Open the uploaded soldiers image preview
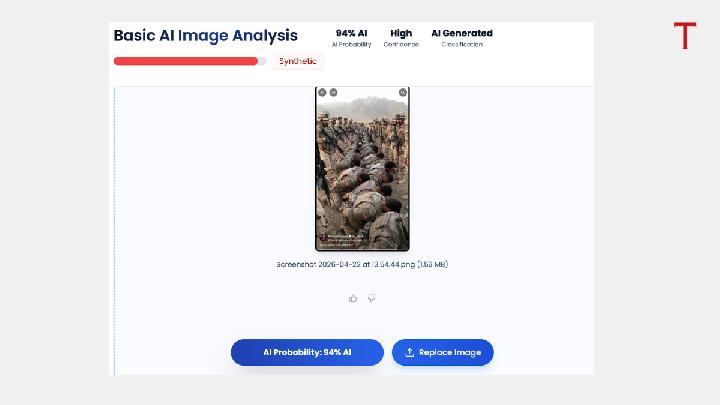This screenshot has height=405, width=720. (x=362, y=168)
